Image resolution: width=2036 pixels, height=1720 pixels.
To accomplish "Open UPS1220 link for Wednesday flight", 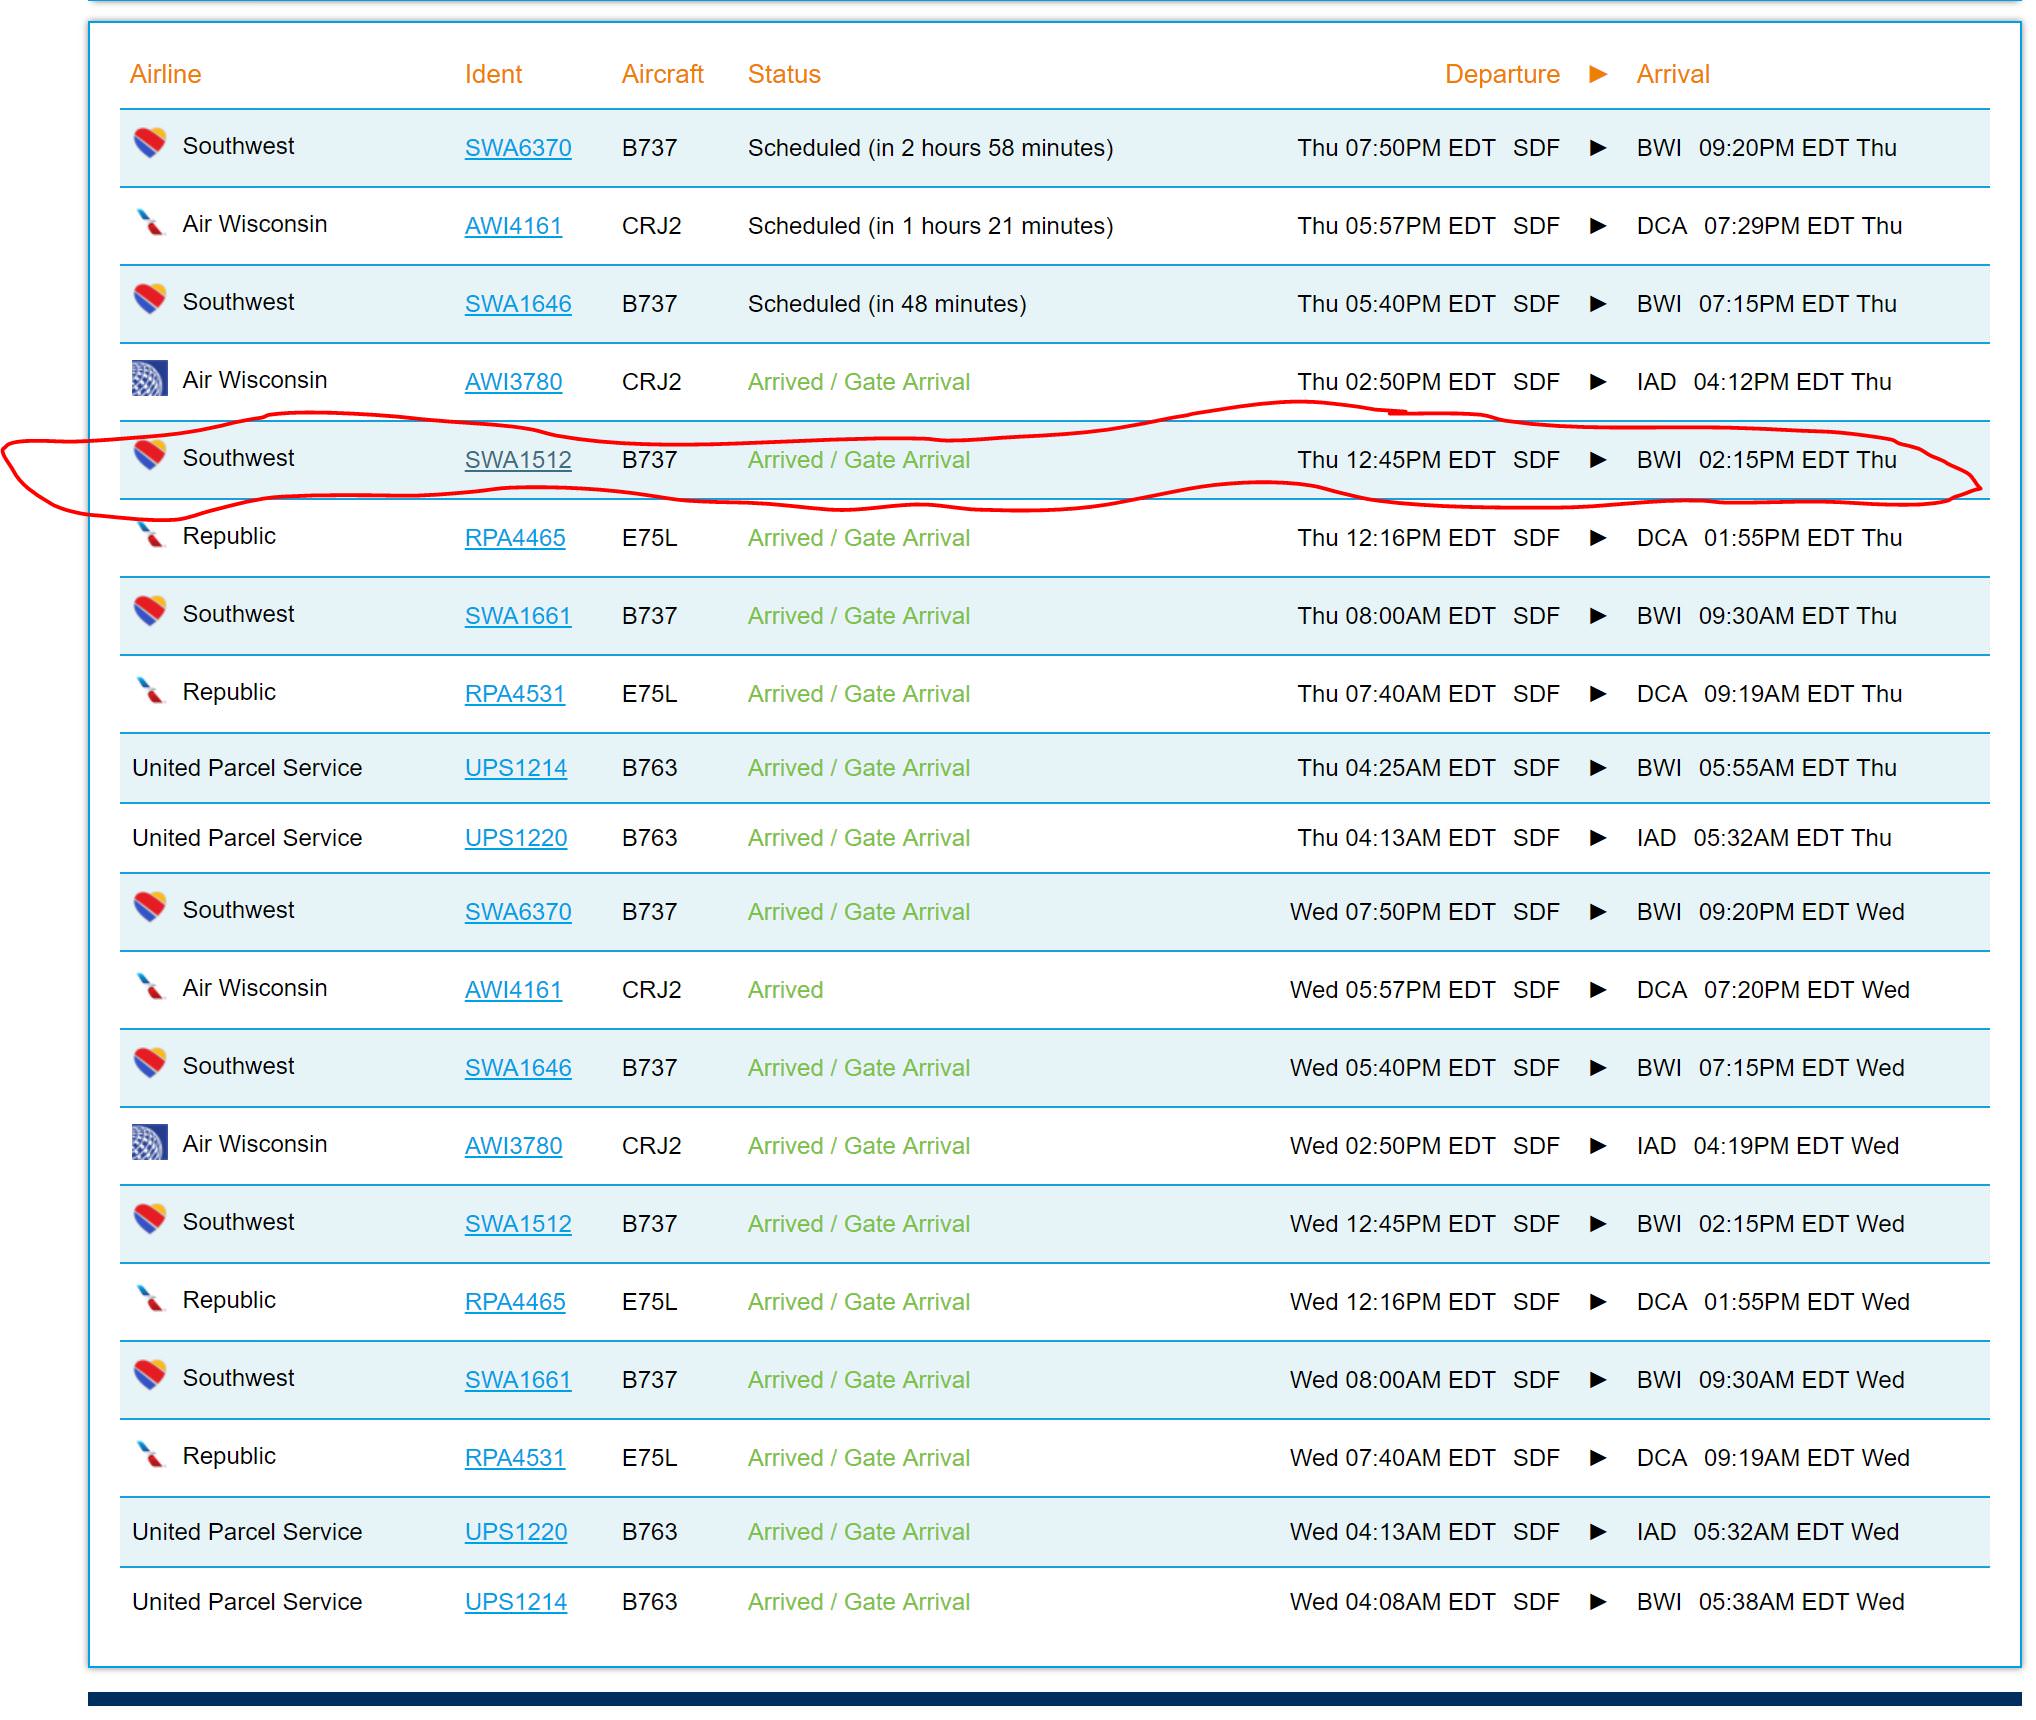I will (x=516, y=1532).
